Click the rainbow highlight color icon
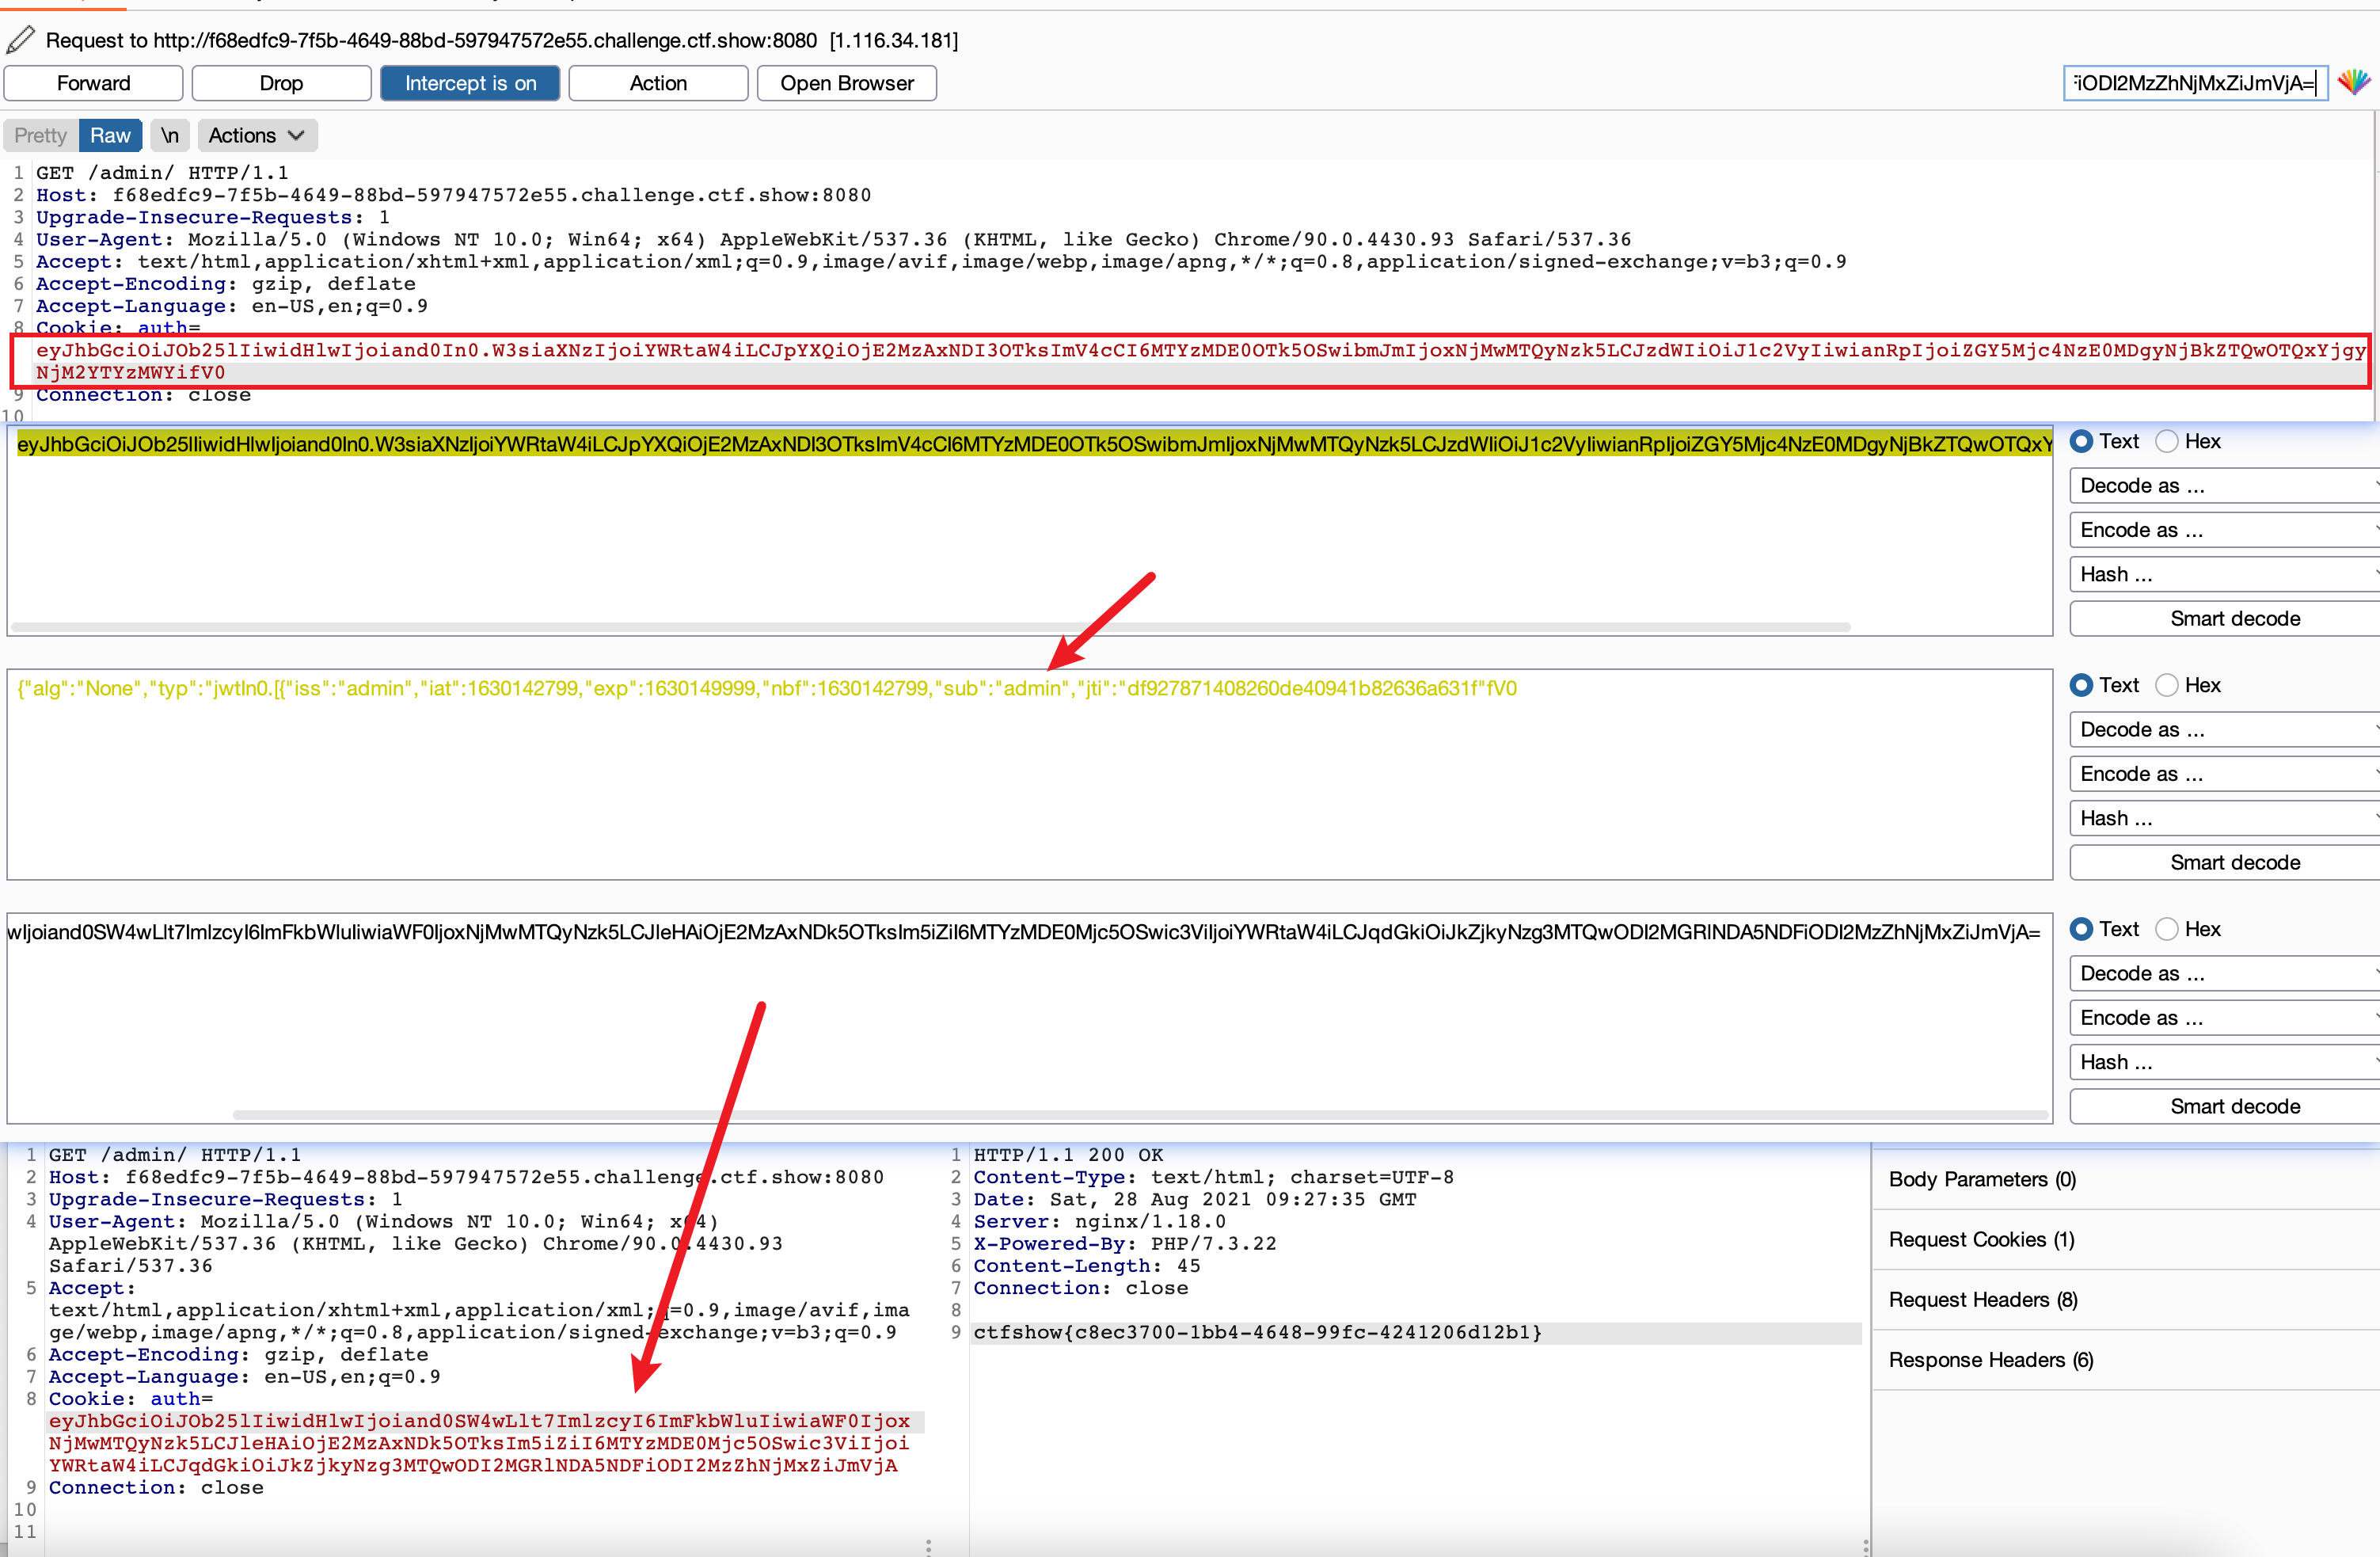 tap(2353, 82)
